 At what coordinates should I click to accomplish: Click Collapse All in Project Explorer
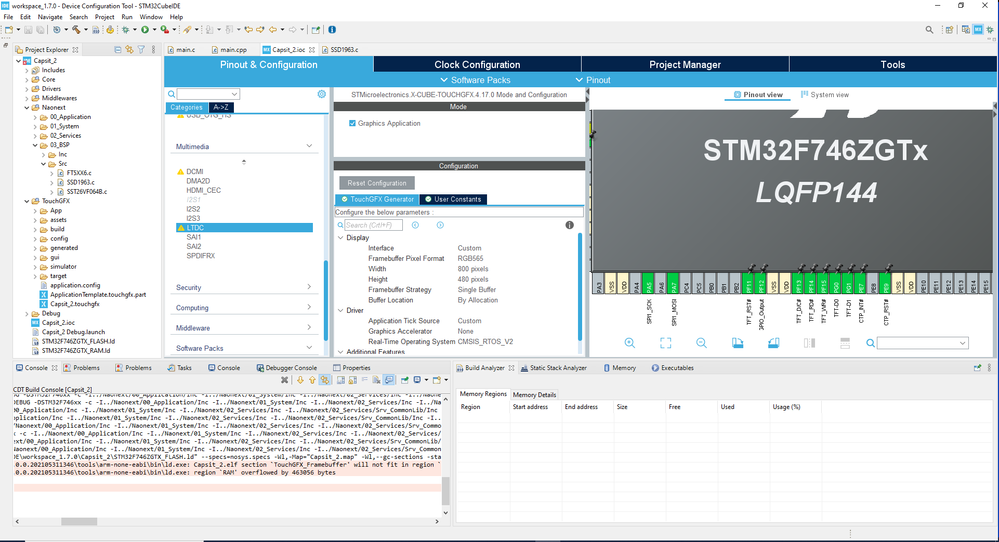click(118, 49)
